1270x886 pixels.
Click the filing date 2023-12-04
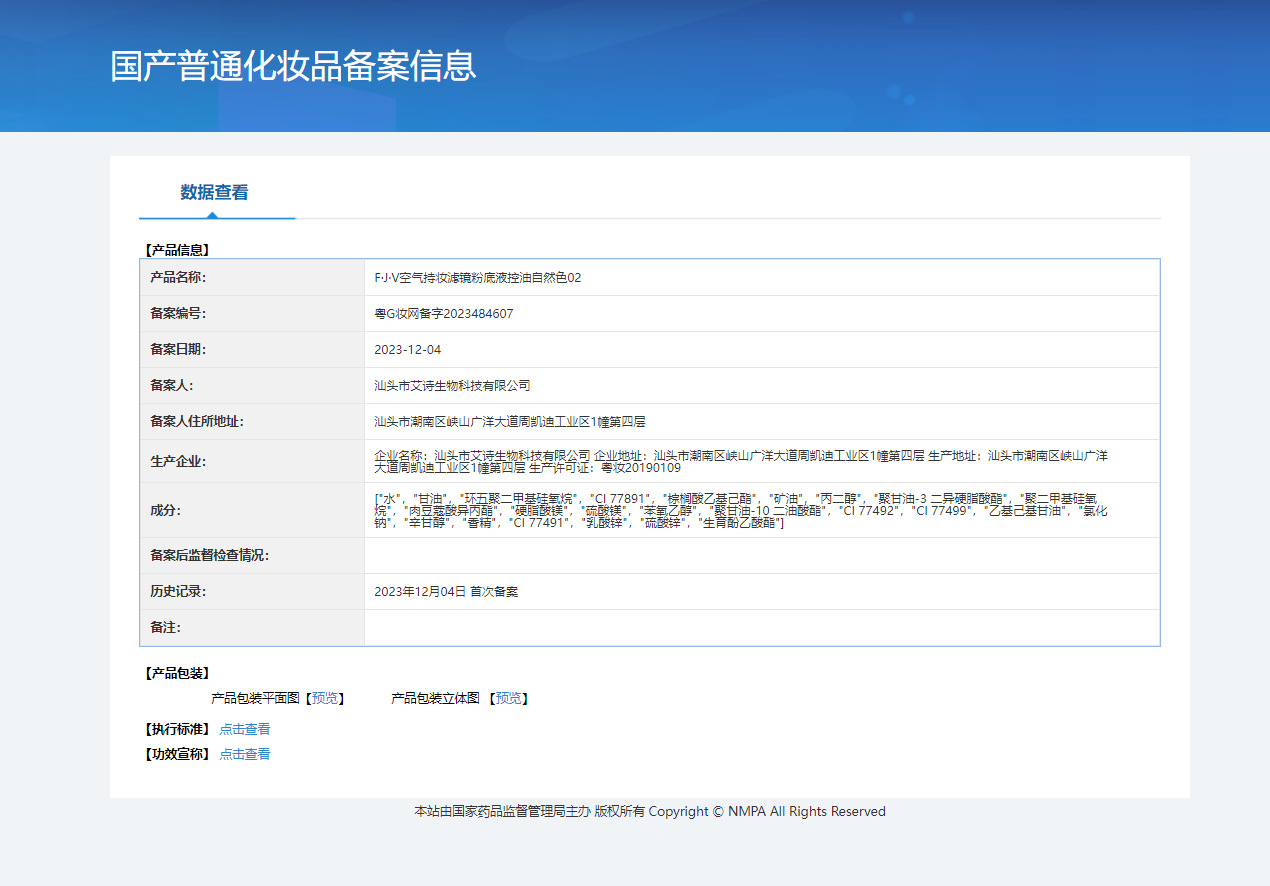pyautogui.click(x=407, y=350)
